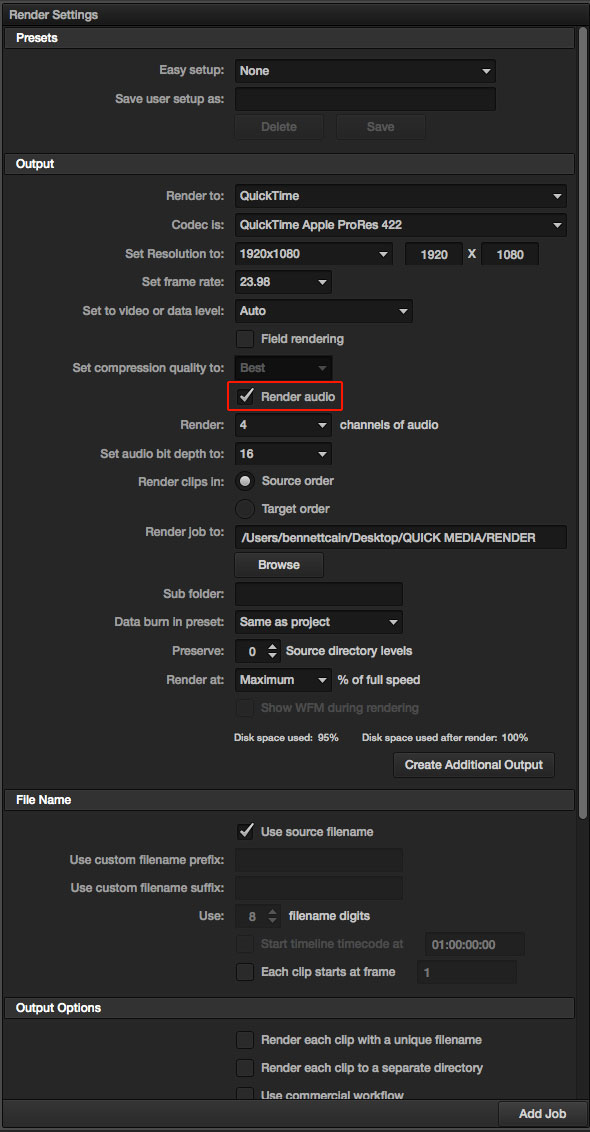Open the Codec is dropdown
The width and height of the screenshot is (590, 1132).
pos(400,225)
